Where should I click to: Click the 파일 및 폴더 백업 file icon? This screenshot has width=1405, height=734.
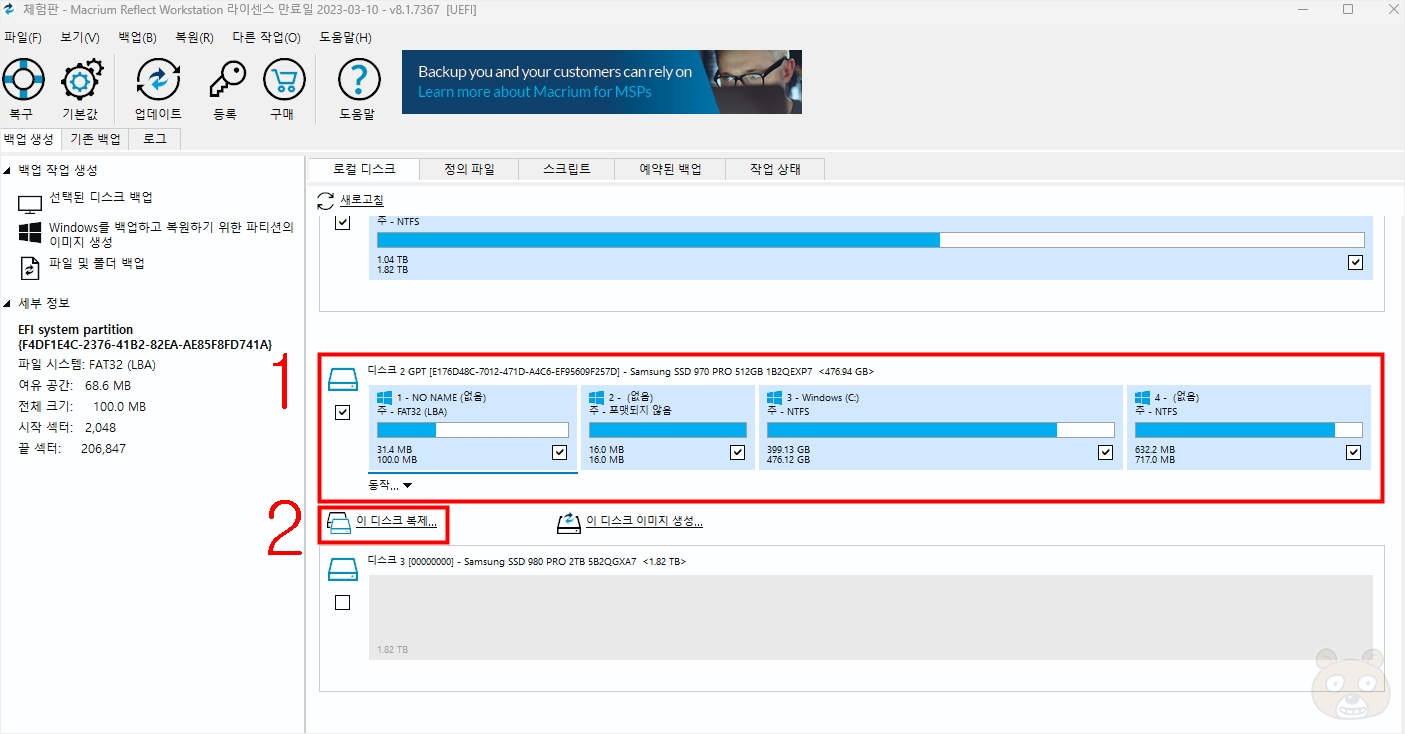30,267
